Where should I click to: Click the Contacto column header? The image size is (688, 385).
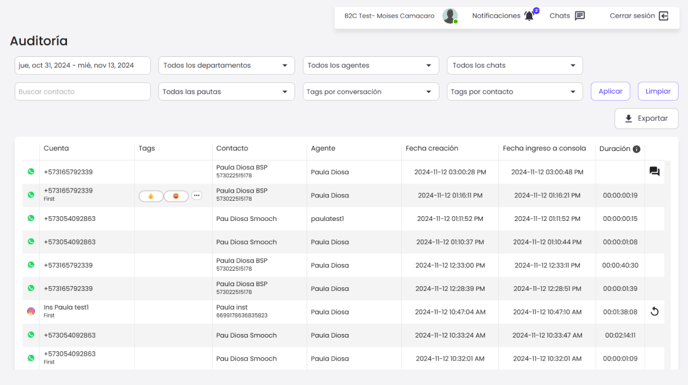coord(232,148)
